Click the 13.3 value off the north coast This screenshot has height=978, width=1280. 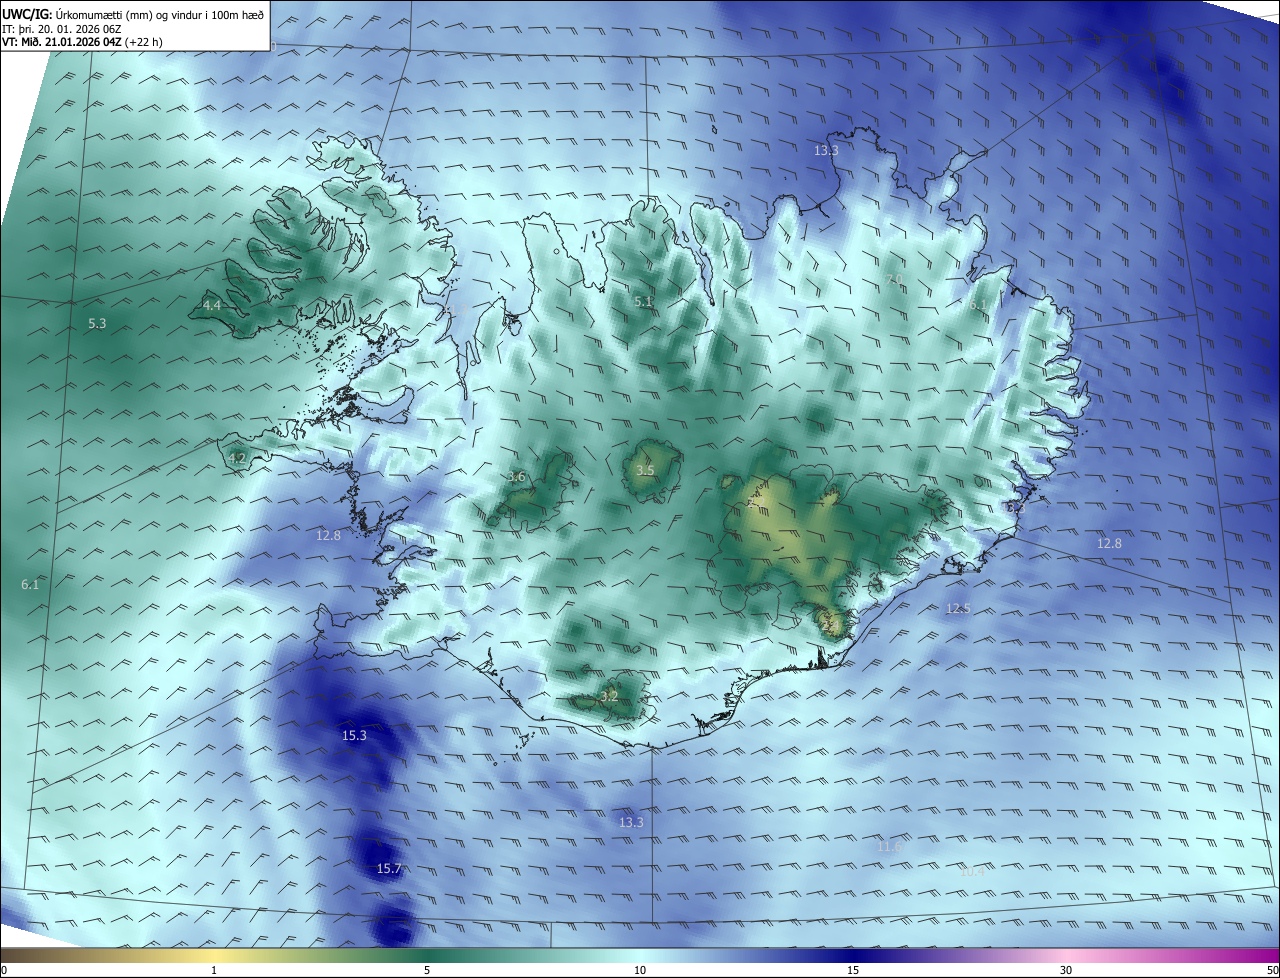826,150
